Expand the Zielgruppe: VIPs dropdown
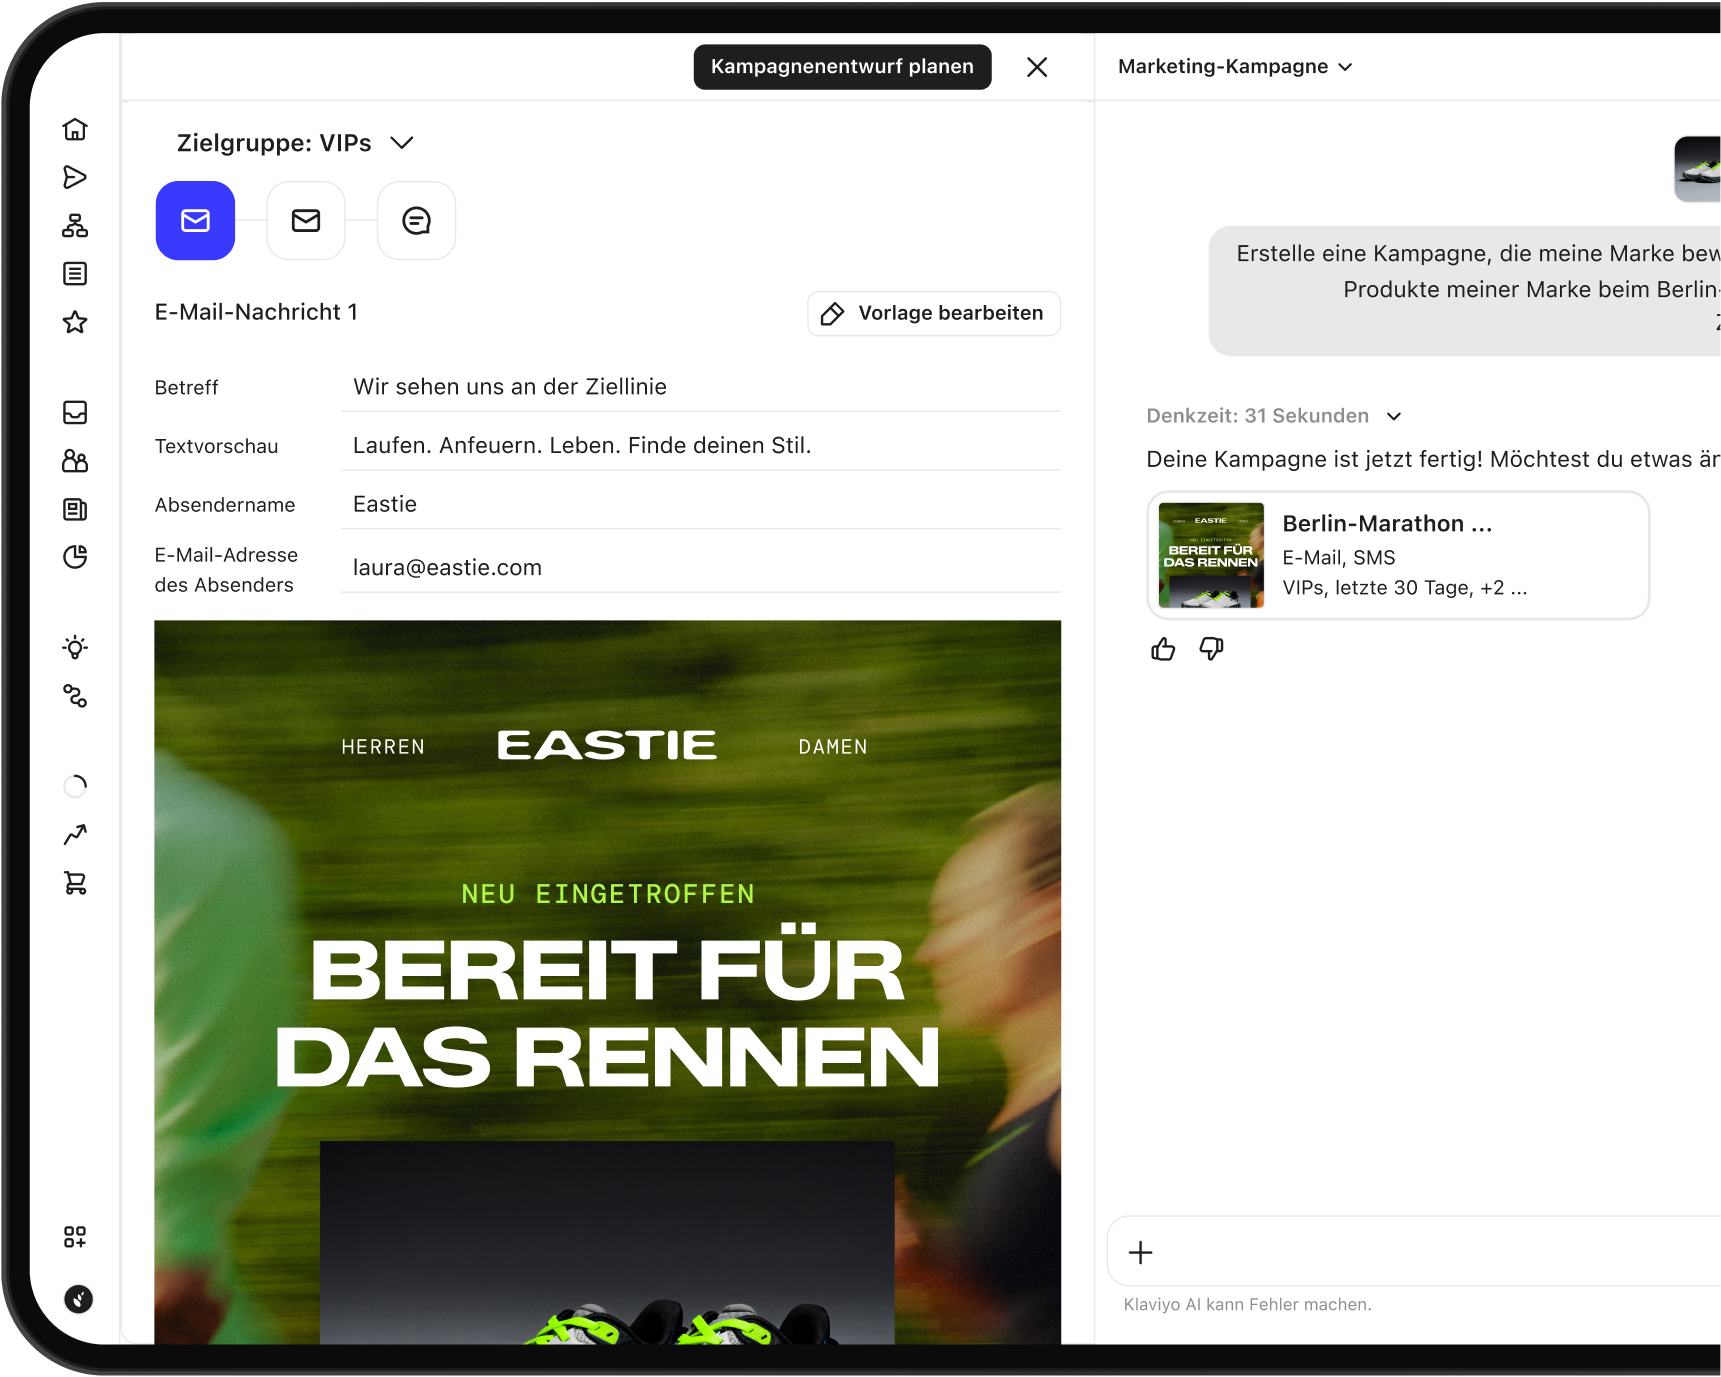The height and width of the screenshot is (1377, 1721). pyautogui.click(x=295, y=143)
